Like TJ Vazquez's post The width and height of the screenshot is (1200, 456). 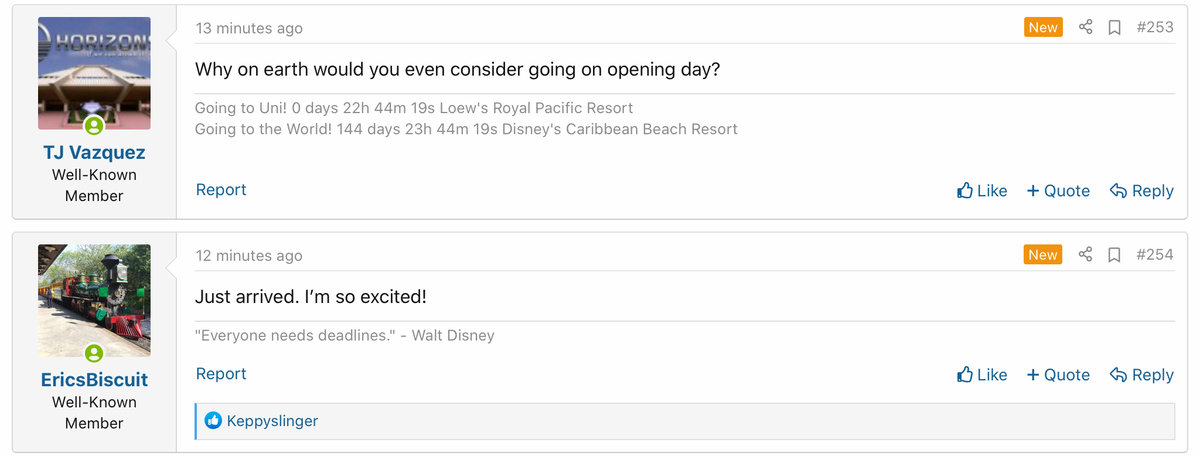(982, 190)
